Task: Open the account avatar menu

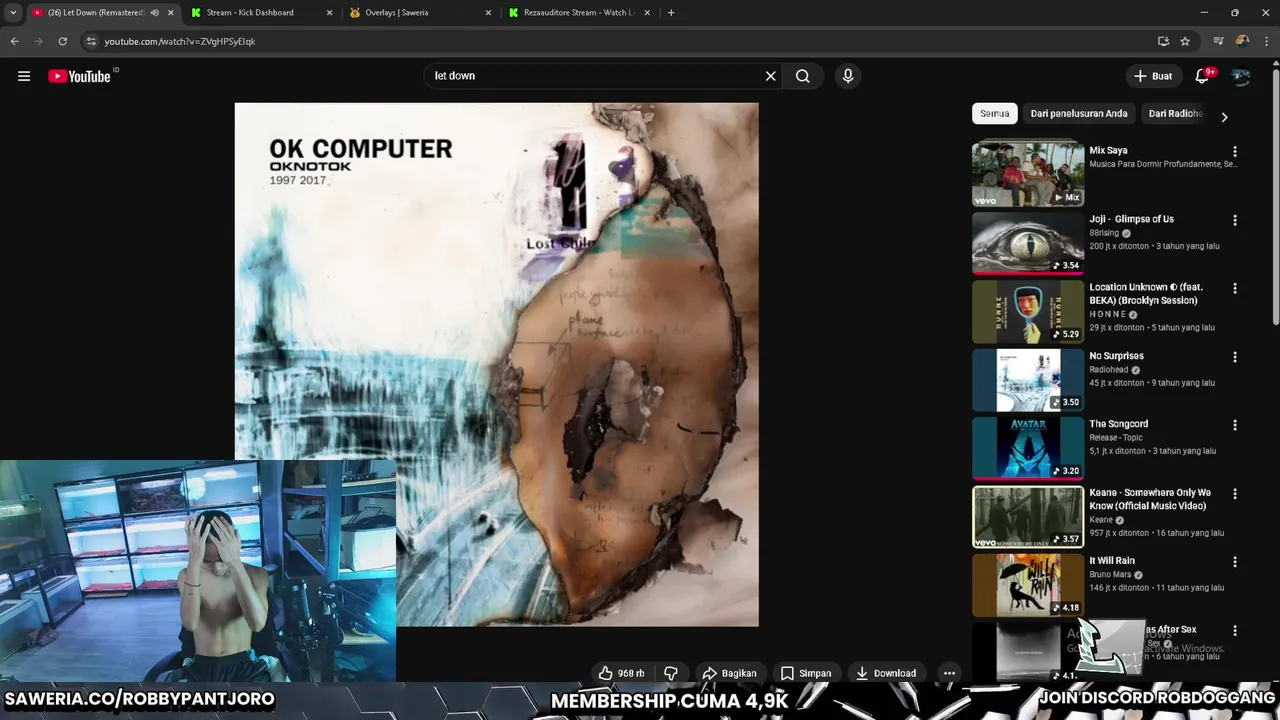Action: pos(1241,76)
